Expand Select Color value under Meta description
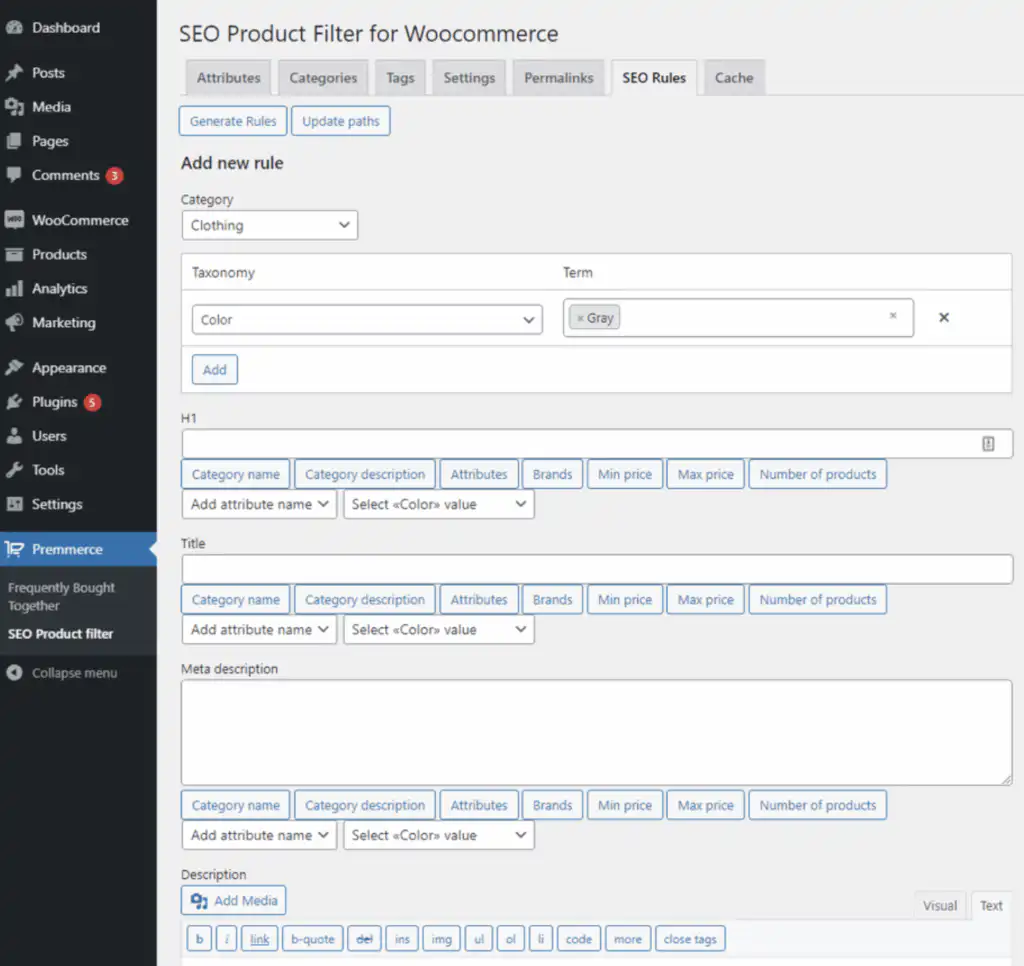 [439, 835]
